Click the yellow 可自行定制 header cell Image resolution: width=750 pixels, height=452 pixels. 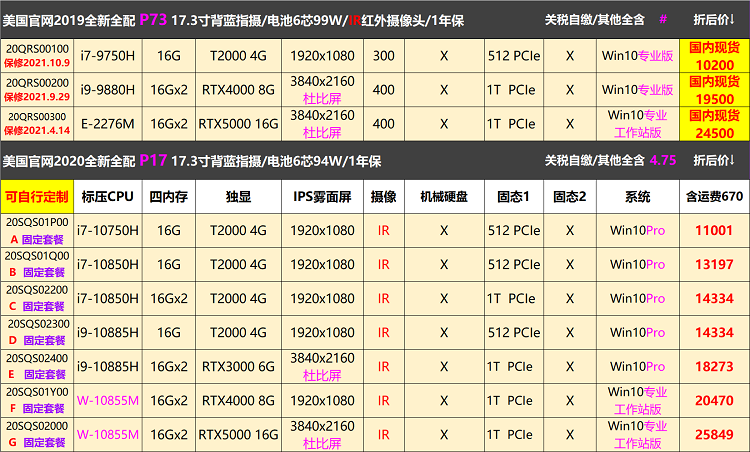point(37,197)
